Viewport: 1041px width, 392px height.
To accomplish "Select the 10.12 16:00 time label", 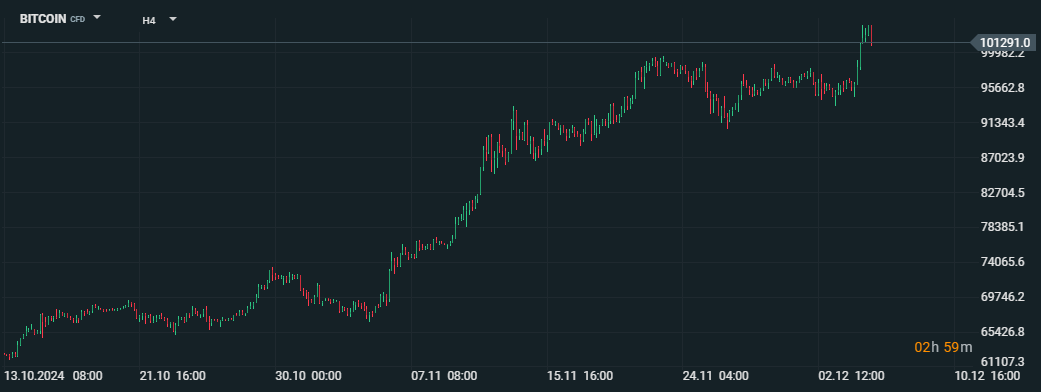I will pos(987,376).
